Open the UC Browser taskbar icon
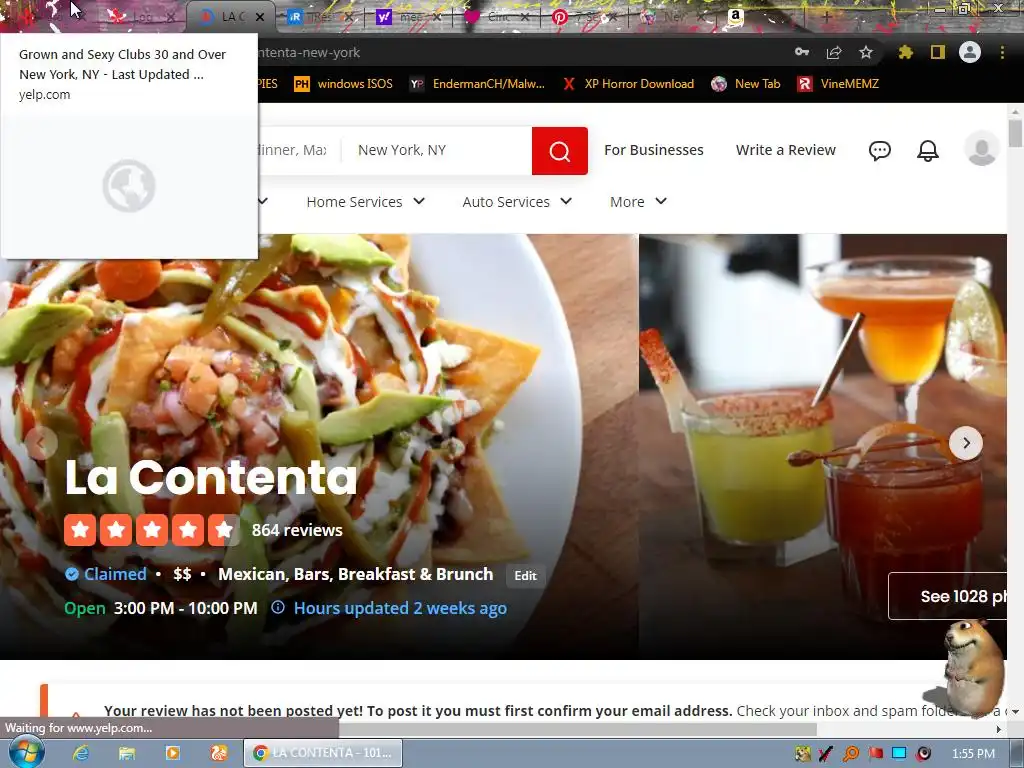The height and width of the screenshot is (768, 1024). point(218,753)
